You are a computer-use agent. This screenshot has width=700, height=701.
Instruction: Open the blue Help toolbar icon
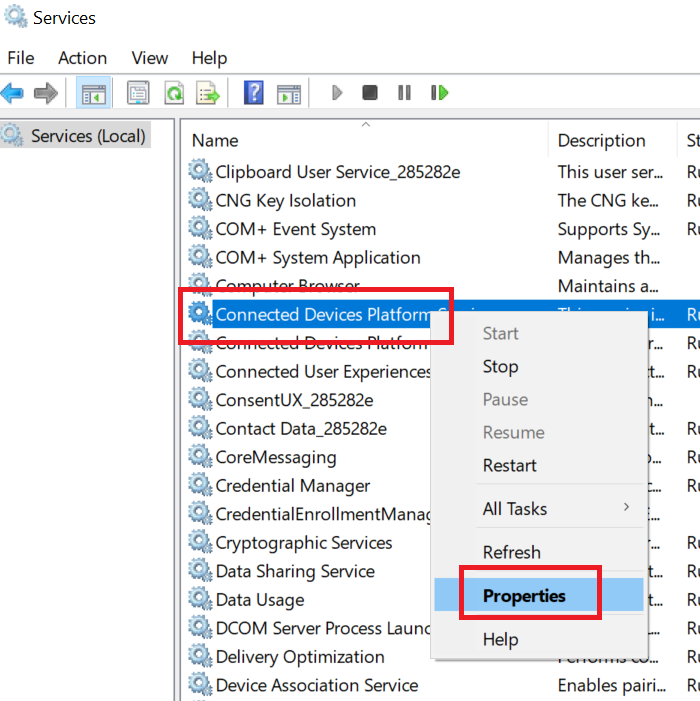coord(254,93)
